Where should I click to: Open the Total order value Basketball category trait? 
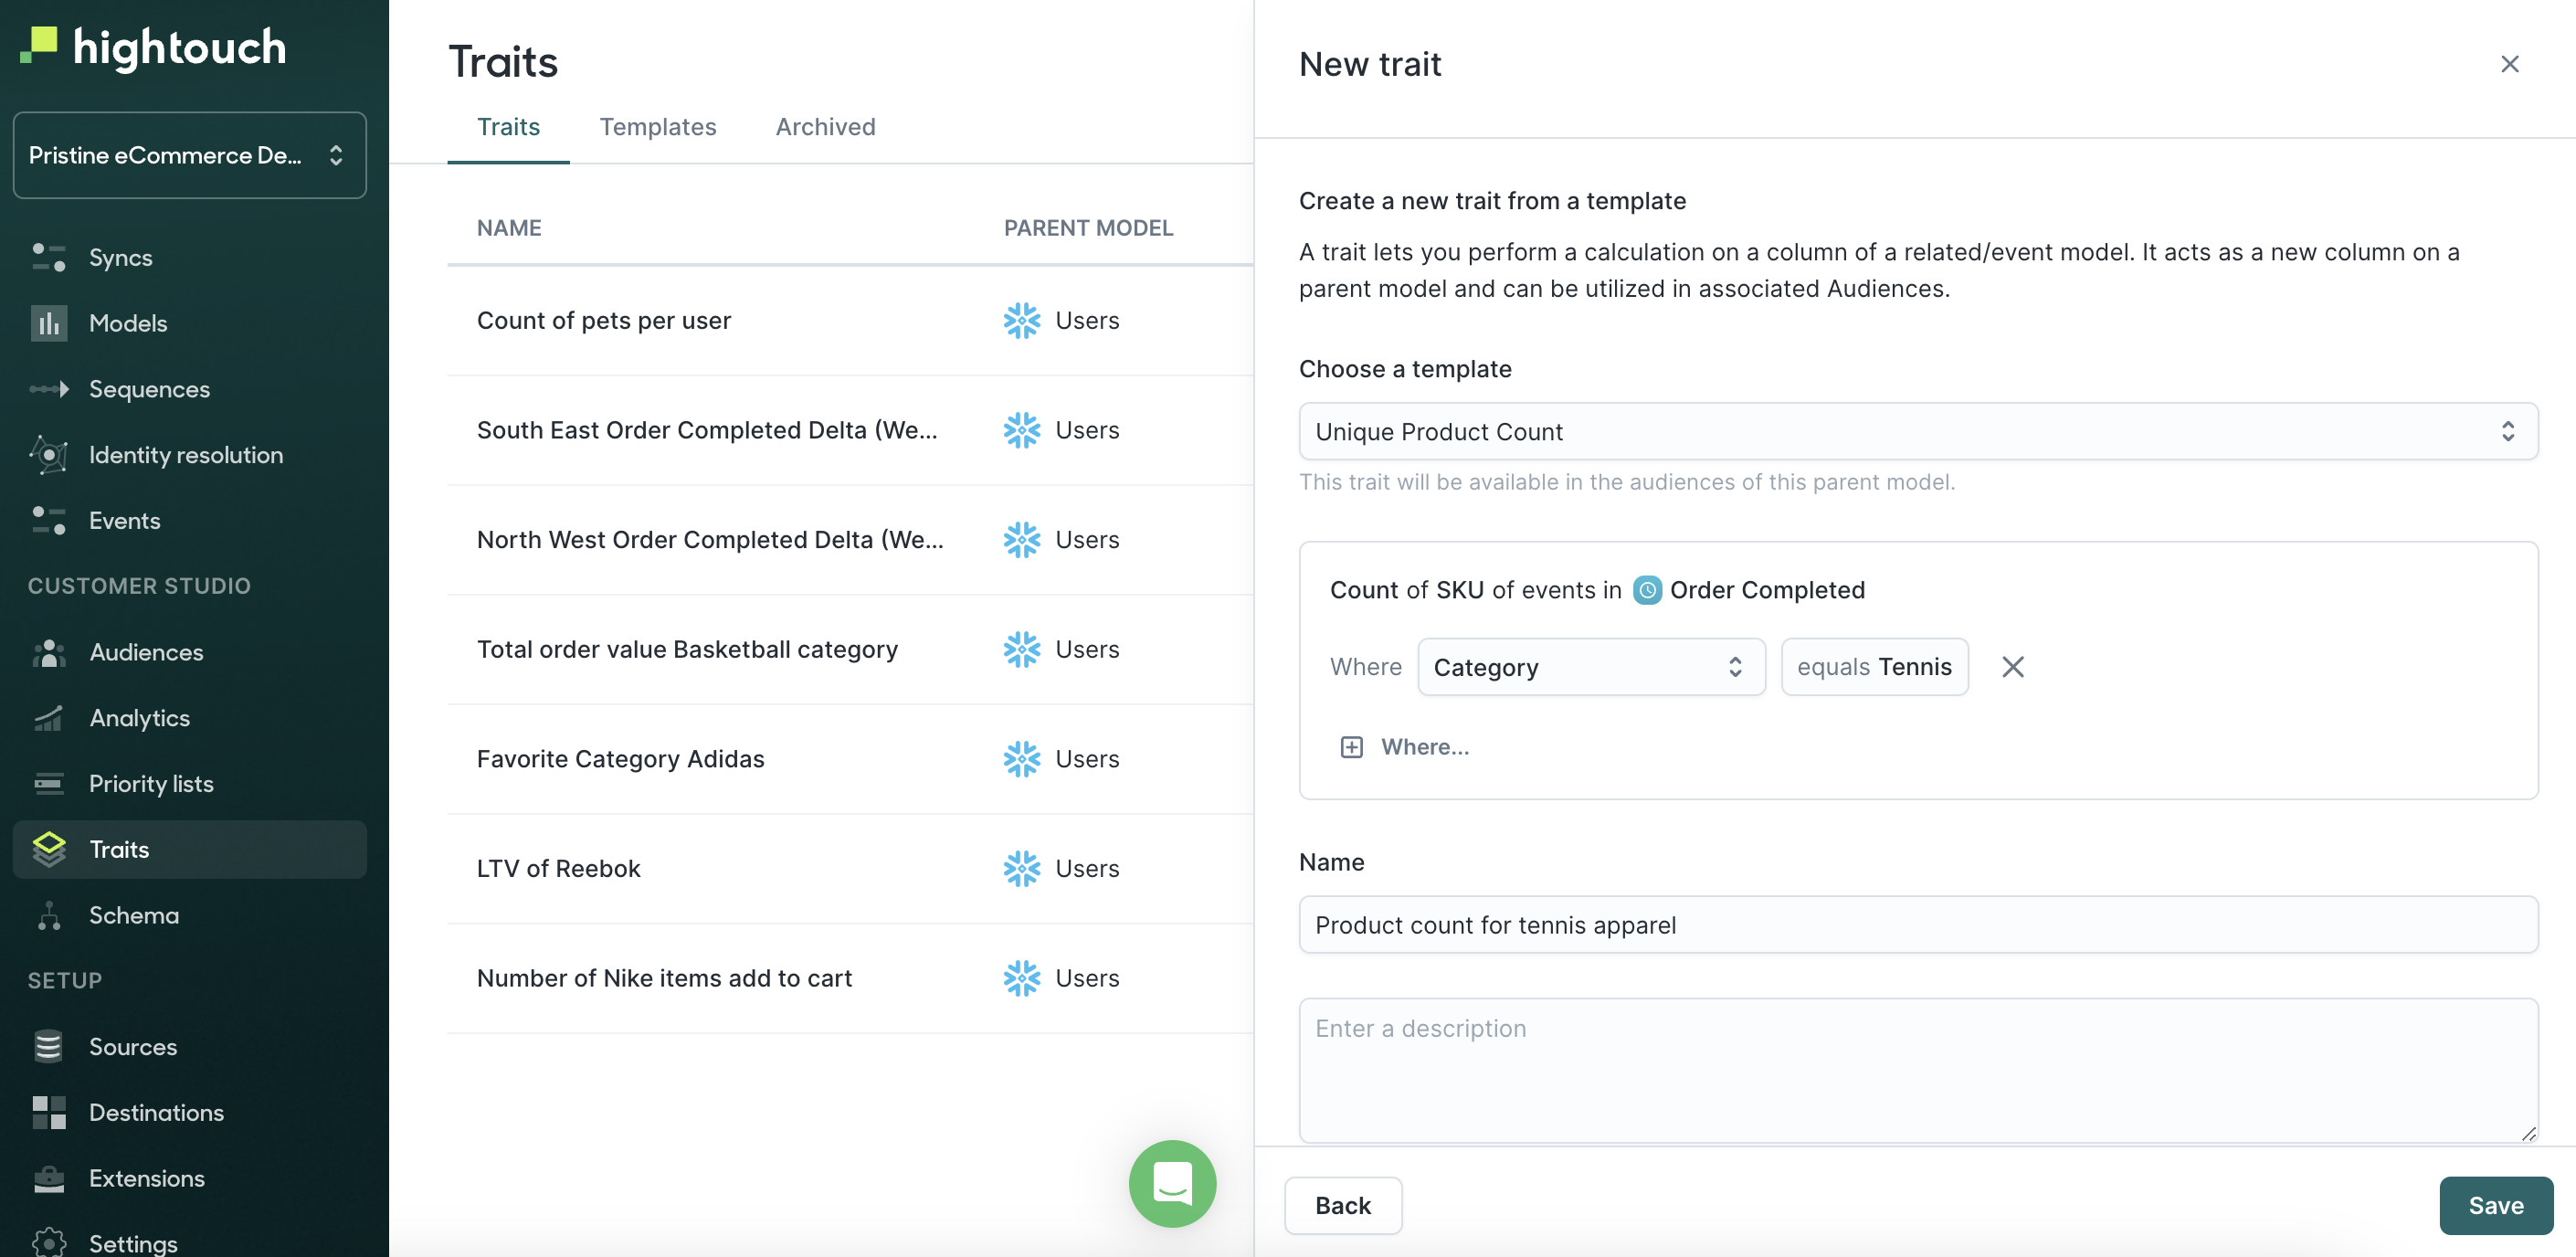687,650
